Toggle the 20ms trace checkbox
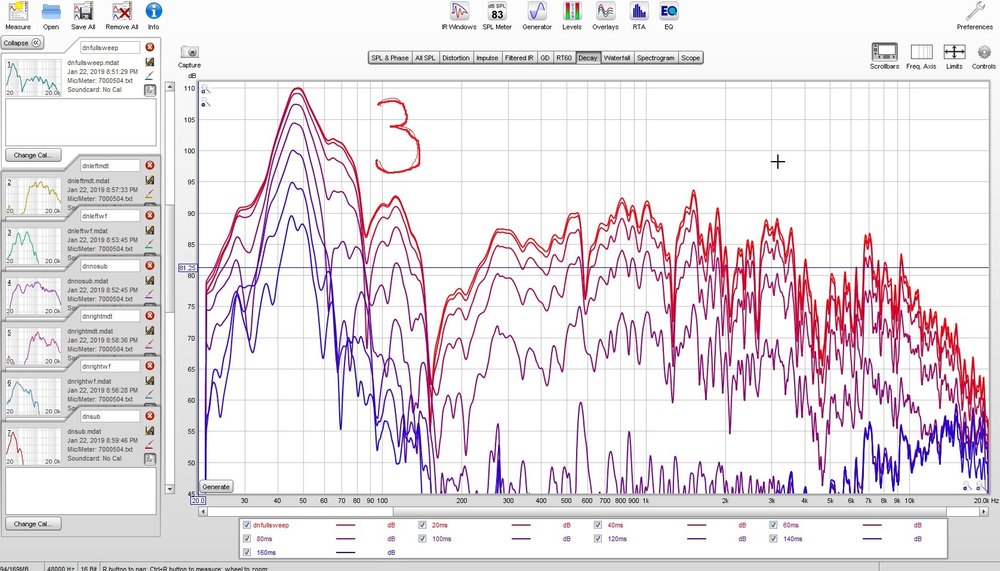The height and width of the screenshot is (571, 1000). click(x=422, y=525)
